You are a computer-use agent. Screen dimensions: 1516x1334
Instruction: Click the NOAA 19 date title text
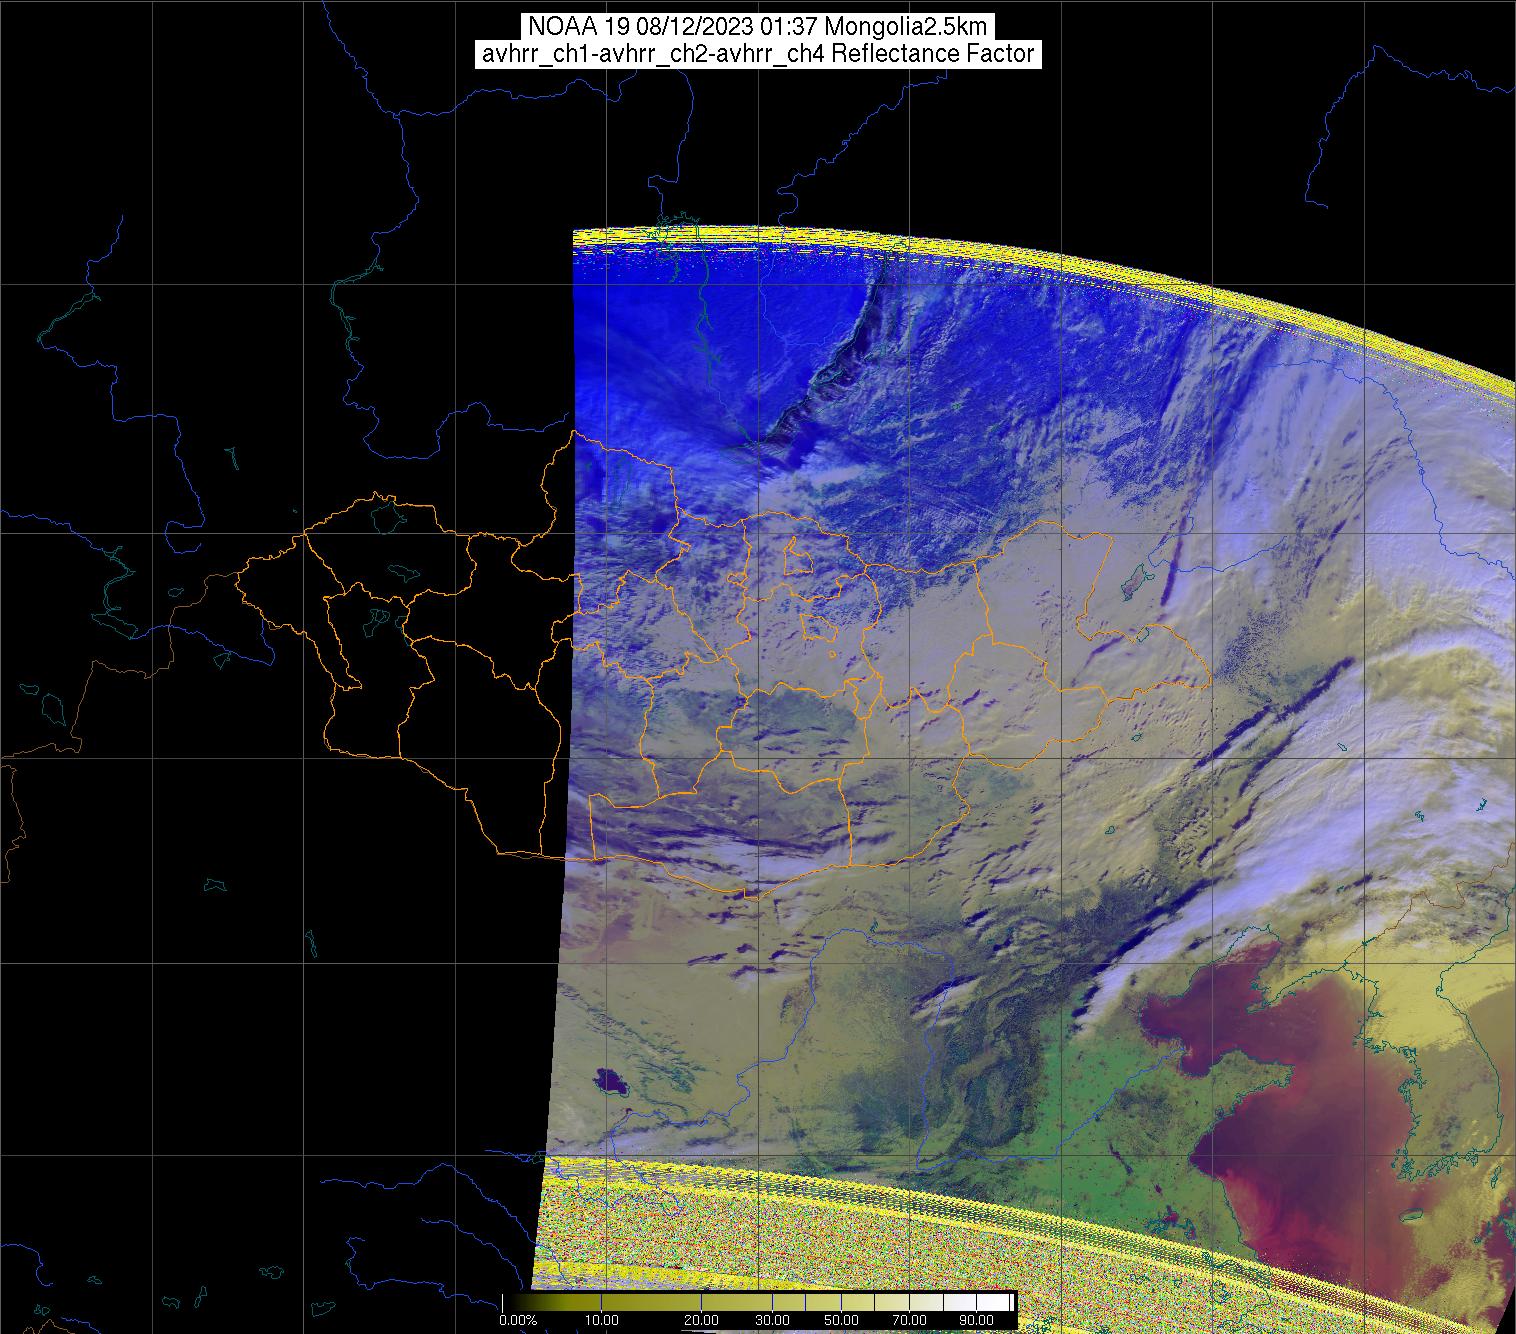click(x=758, y=27)
